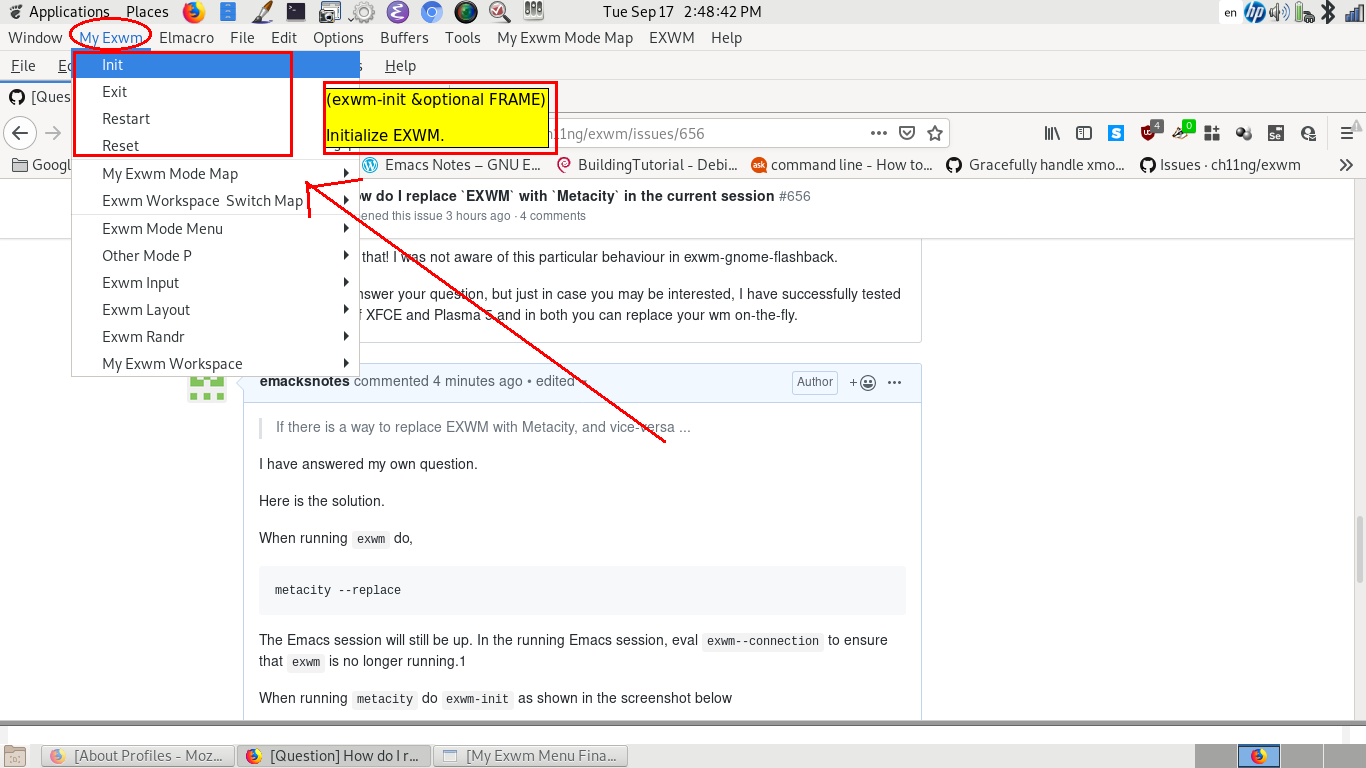The height and width of the screenshot is (768, 1366).
Task: Open the Firefox hamburger menu
Action: click(x=1346, y=132)
